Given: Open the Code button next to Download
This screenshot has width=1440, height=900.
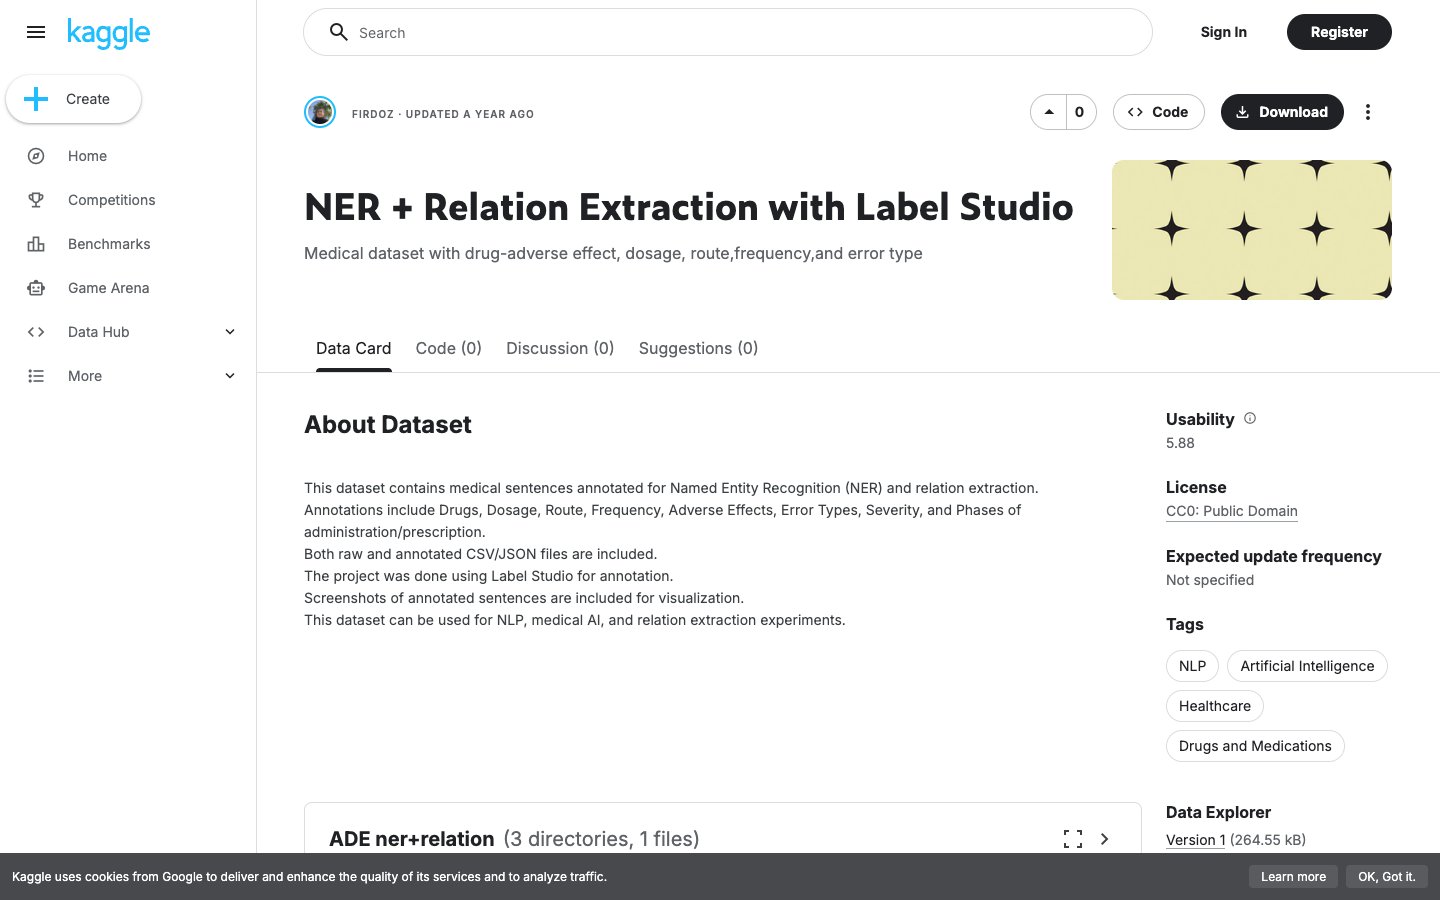Looking at the screenshot, I should pyautogui.click(x=1158, y=112).
